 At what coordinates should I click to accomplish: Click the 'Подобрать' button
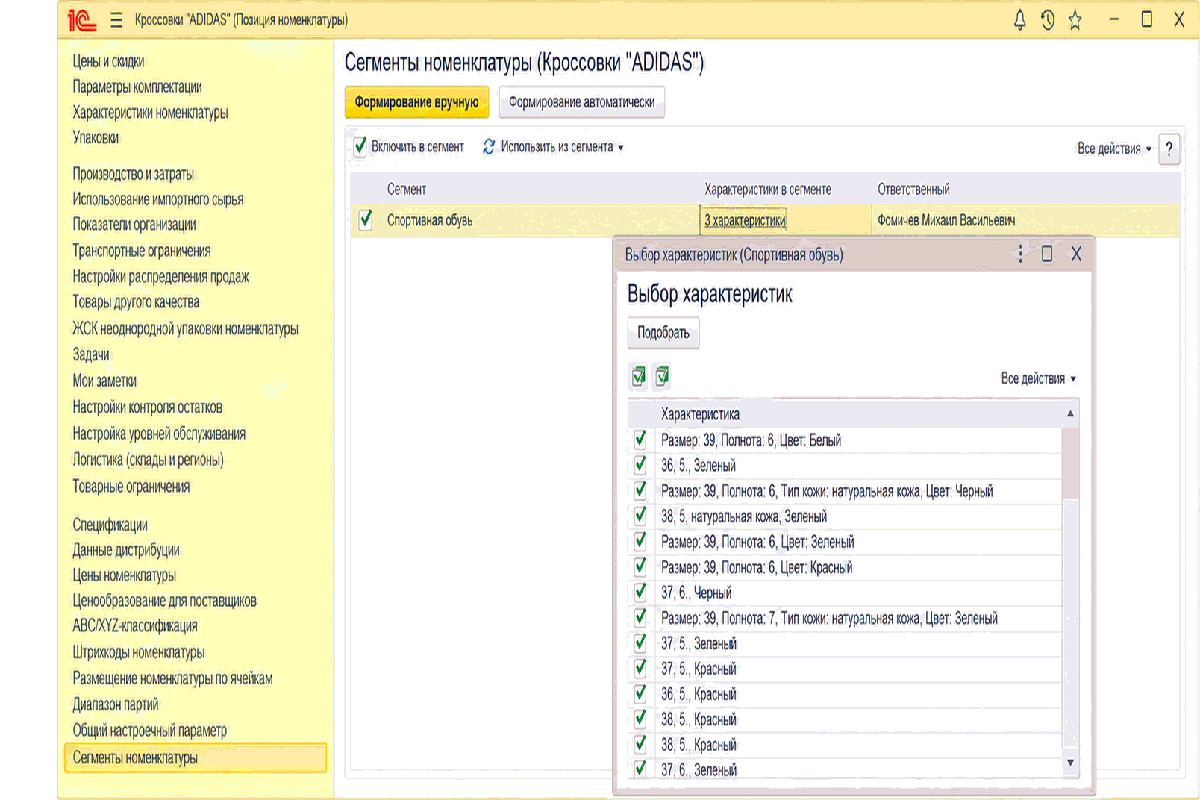tap(664, 333)
